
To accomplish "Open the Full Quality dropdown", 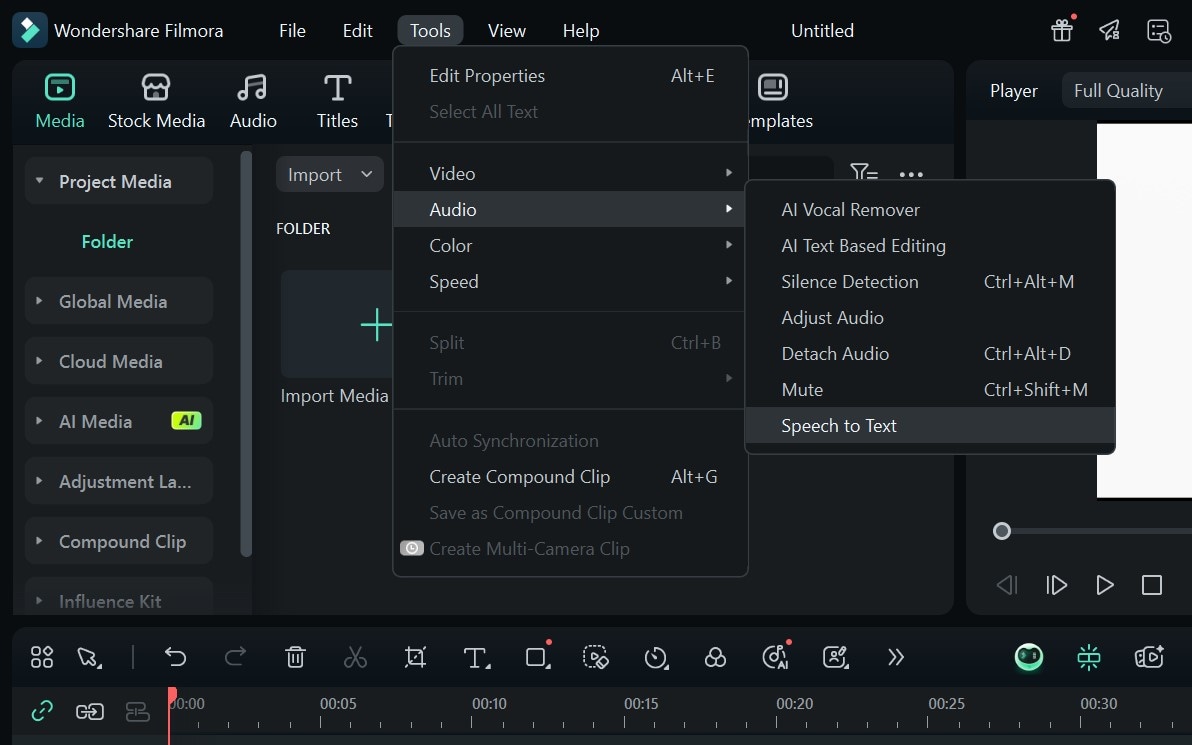I will coord(1127,90).
